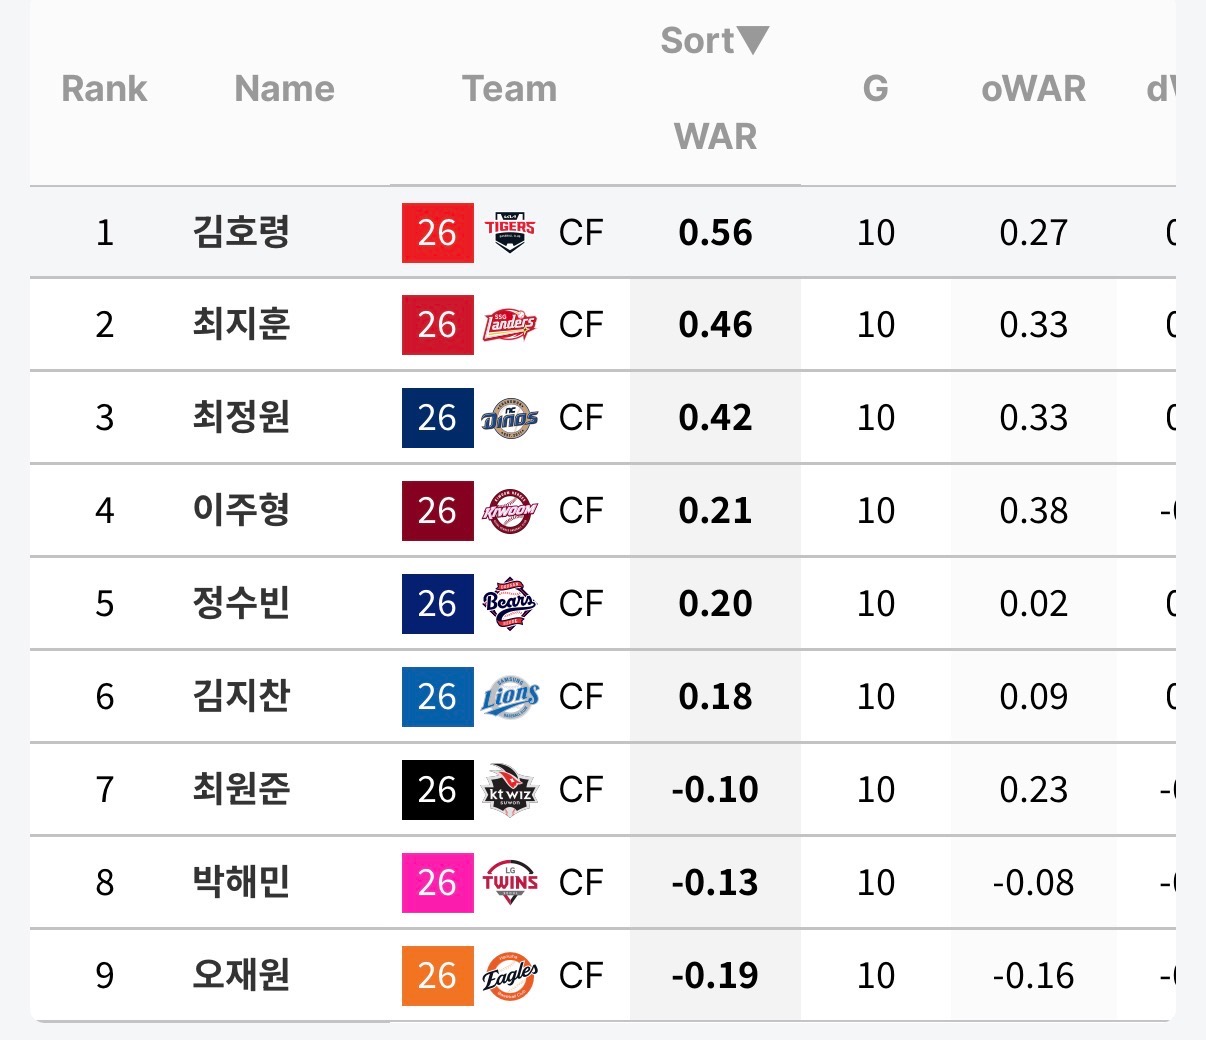The image size is (1206, 1040).
Task: Click the Doosan Bears team logo
Action: [510, 604]
